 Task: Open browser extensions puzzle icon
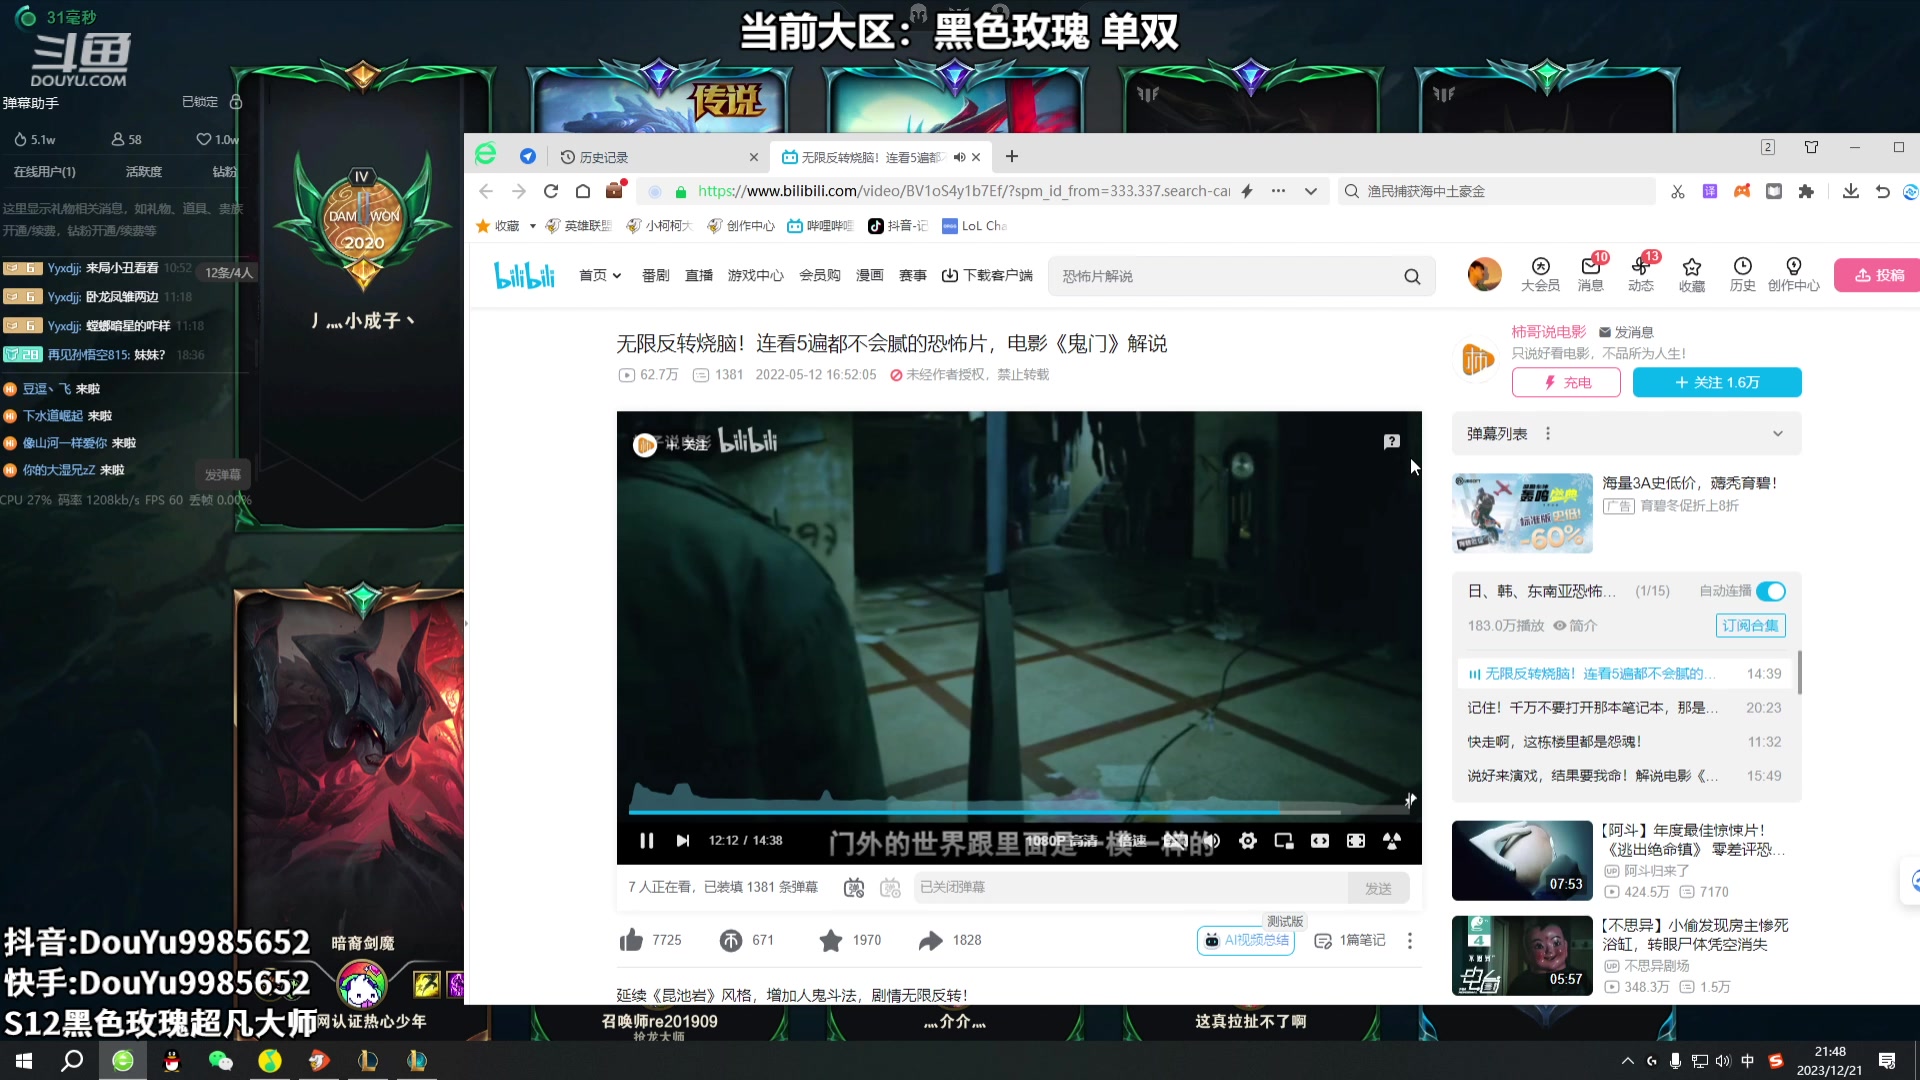pyautogui.click(x=1806, y=191)
